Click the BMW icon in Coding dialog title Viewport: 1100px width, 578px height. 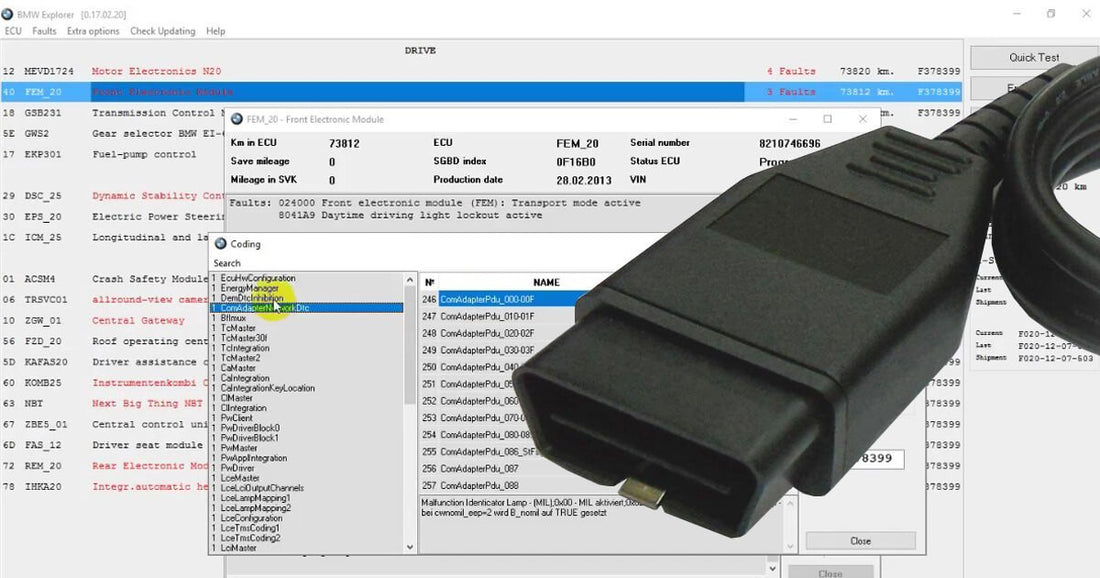[x=220, y=243]
